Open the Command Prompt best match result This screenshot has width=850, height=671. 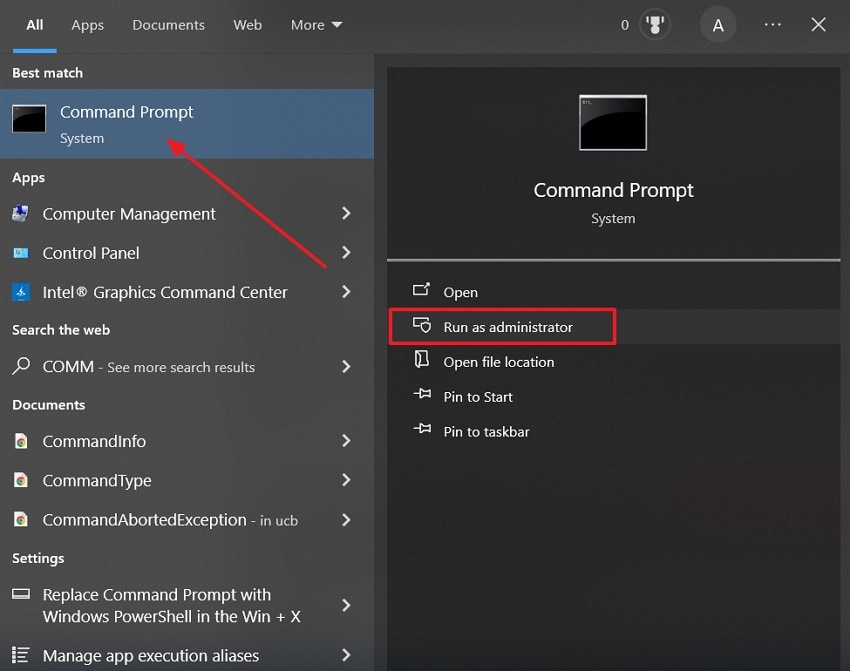pos(186,124)
